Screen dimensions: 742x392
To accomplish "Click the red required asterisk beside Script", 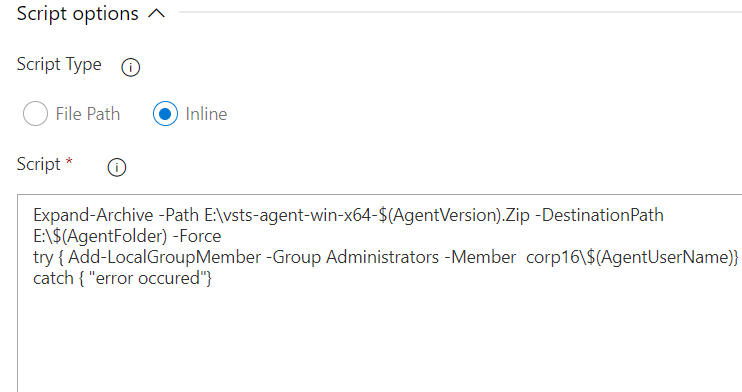I will point(69,161).
